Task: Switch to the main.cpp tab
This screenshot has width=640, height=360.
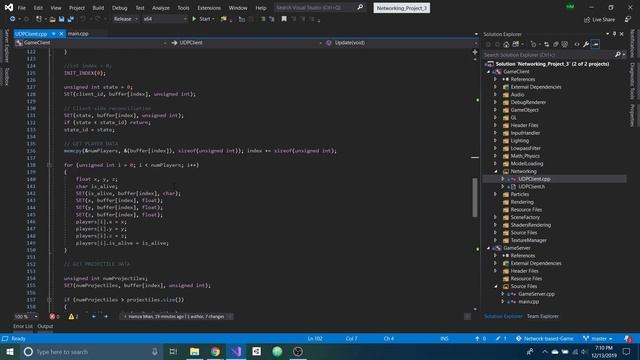Action: (x=78, y=33)
